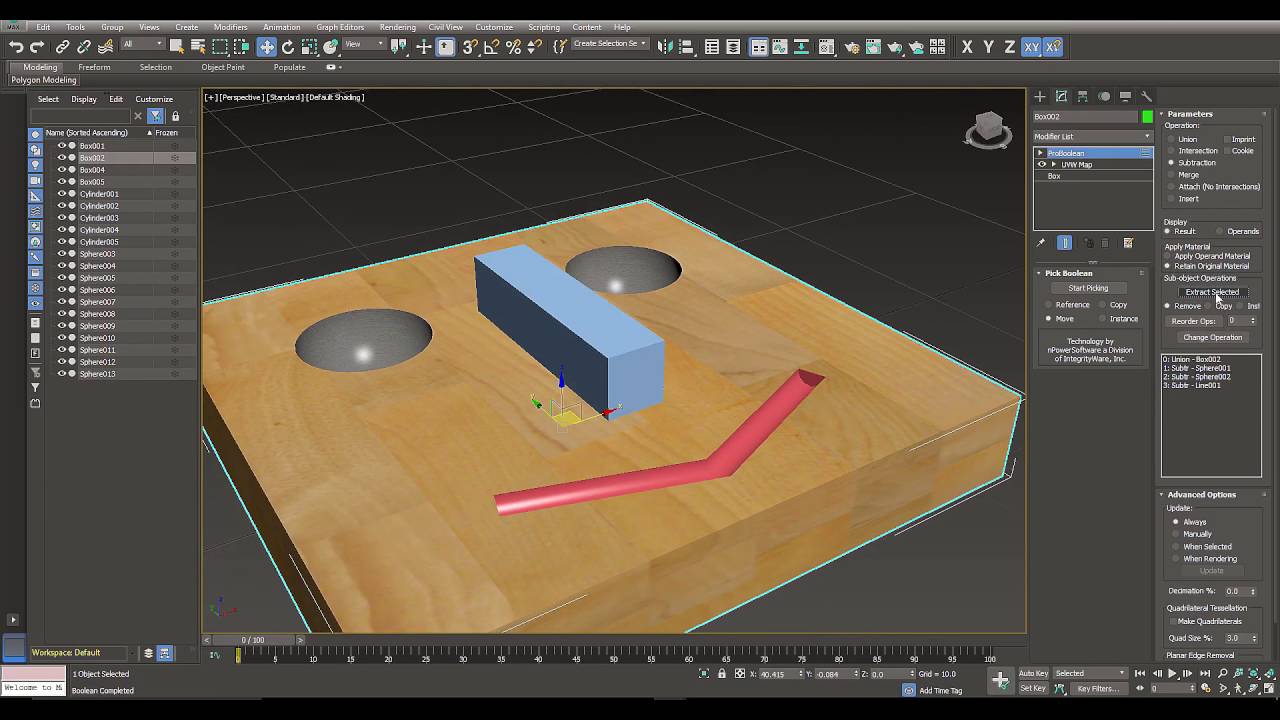
Task: Restrict transform to Y axis
Action: pyautogui.click(x=988, y=47)
